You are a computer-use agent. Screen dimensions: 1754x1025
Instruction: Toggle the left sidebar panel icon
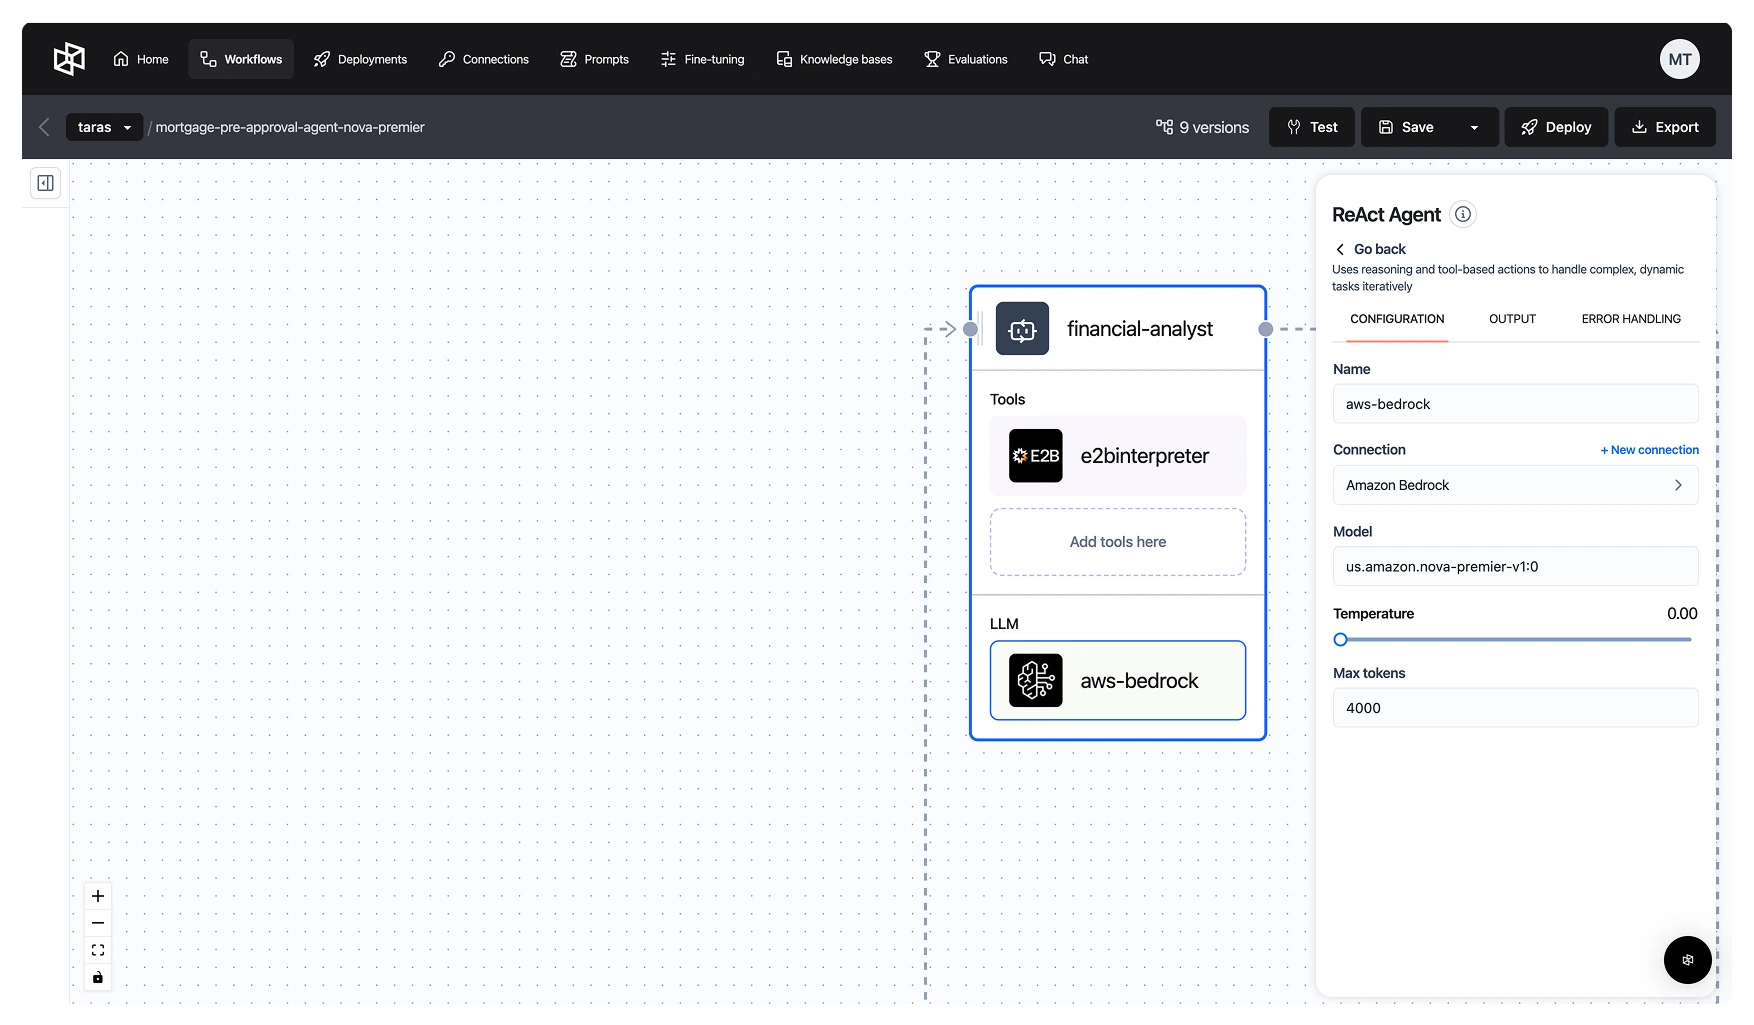click(x=45, y=183)
